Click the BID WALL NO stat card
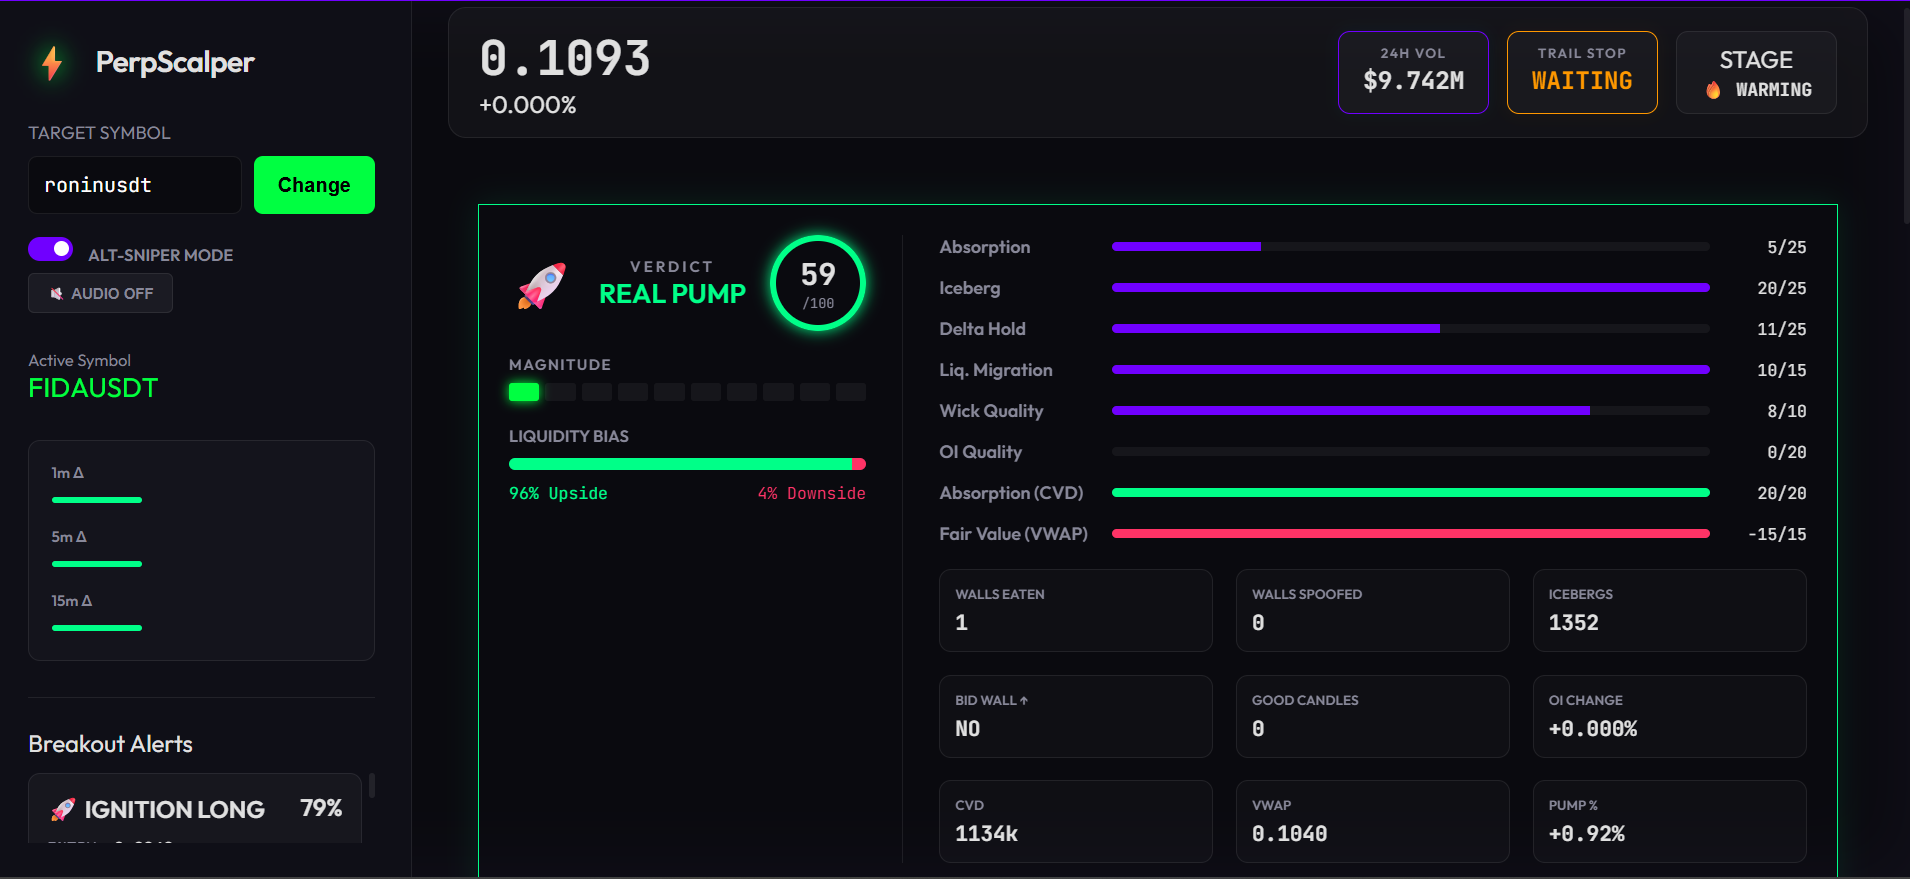This screenshot has height=879, width=1910. 1076,717
